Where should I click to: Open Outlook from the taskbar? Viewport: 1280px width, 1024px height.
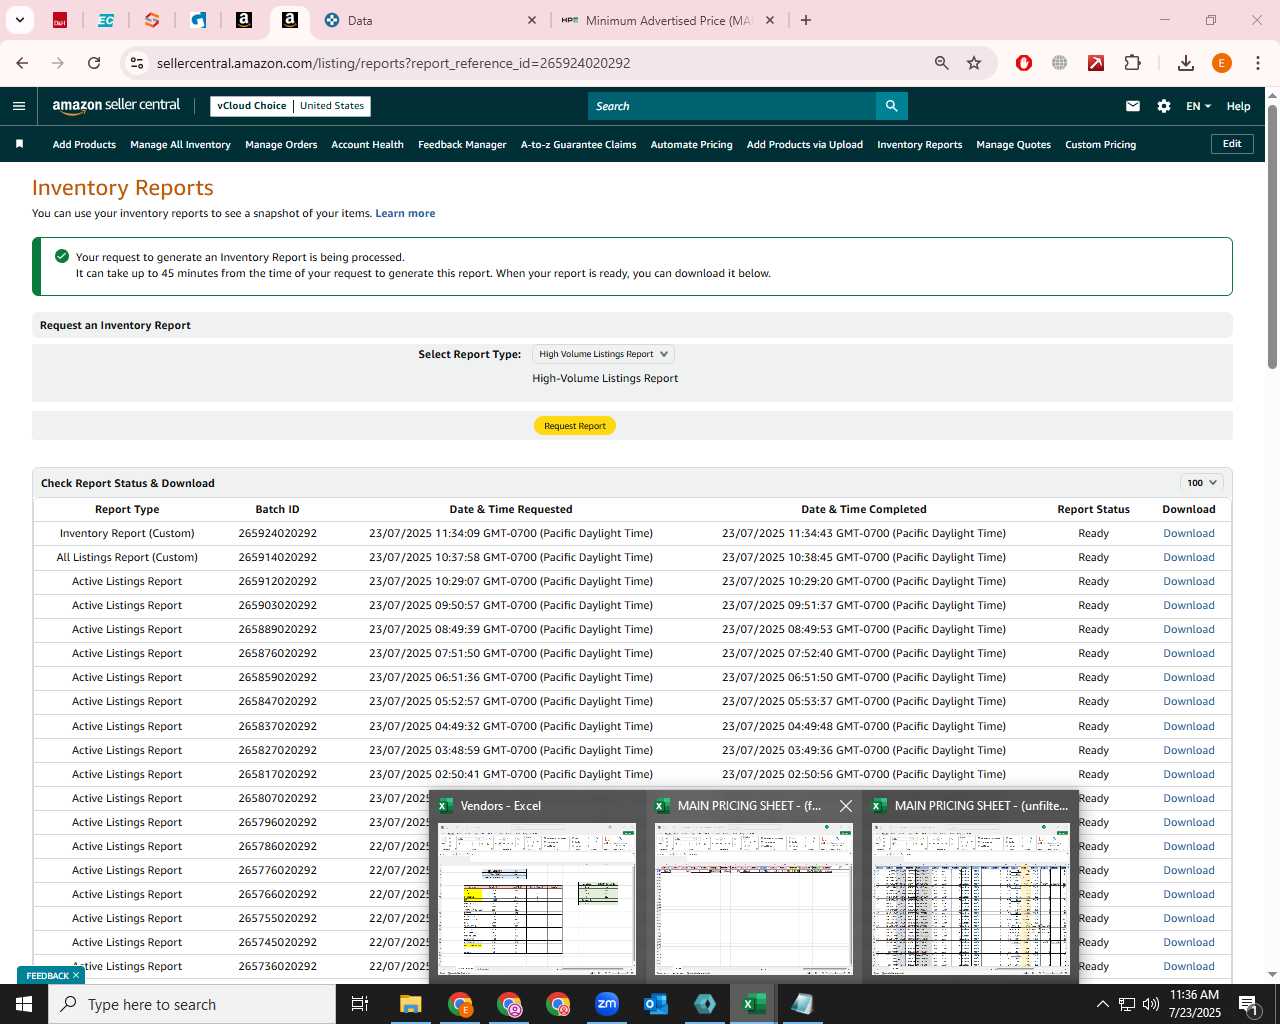(656, 1004)
